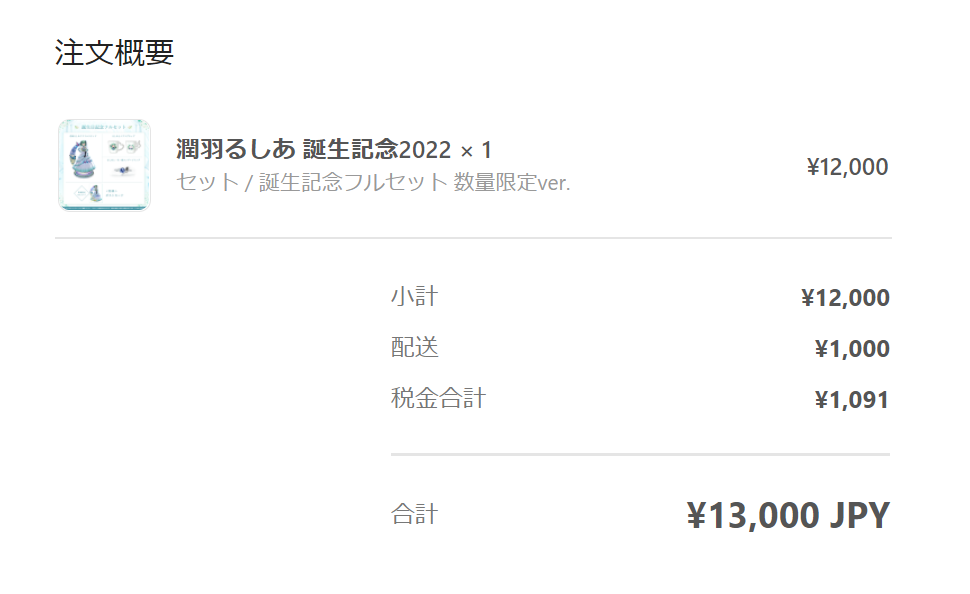Click the JPY currency code
Viewport: 970px width, 594px height.
[859, 516]
